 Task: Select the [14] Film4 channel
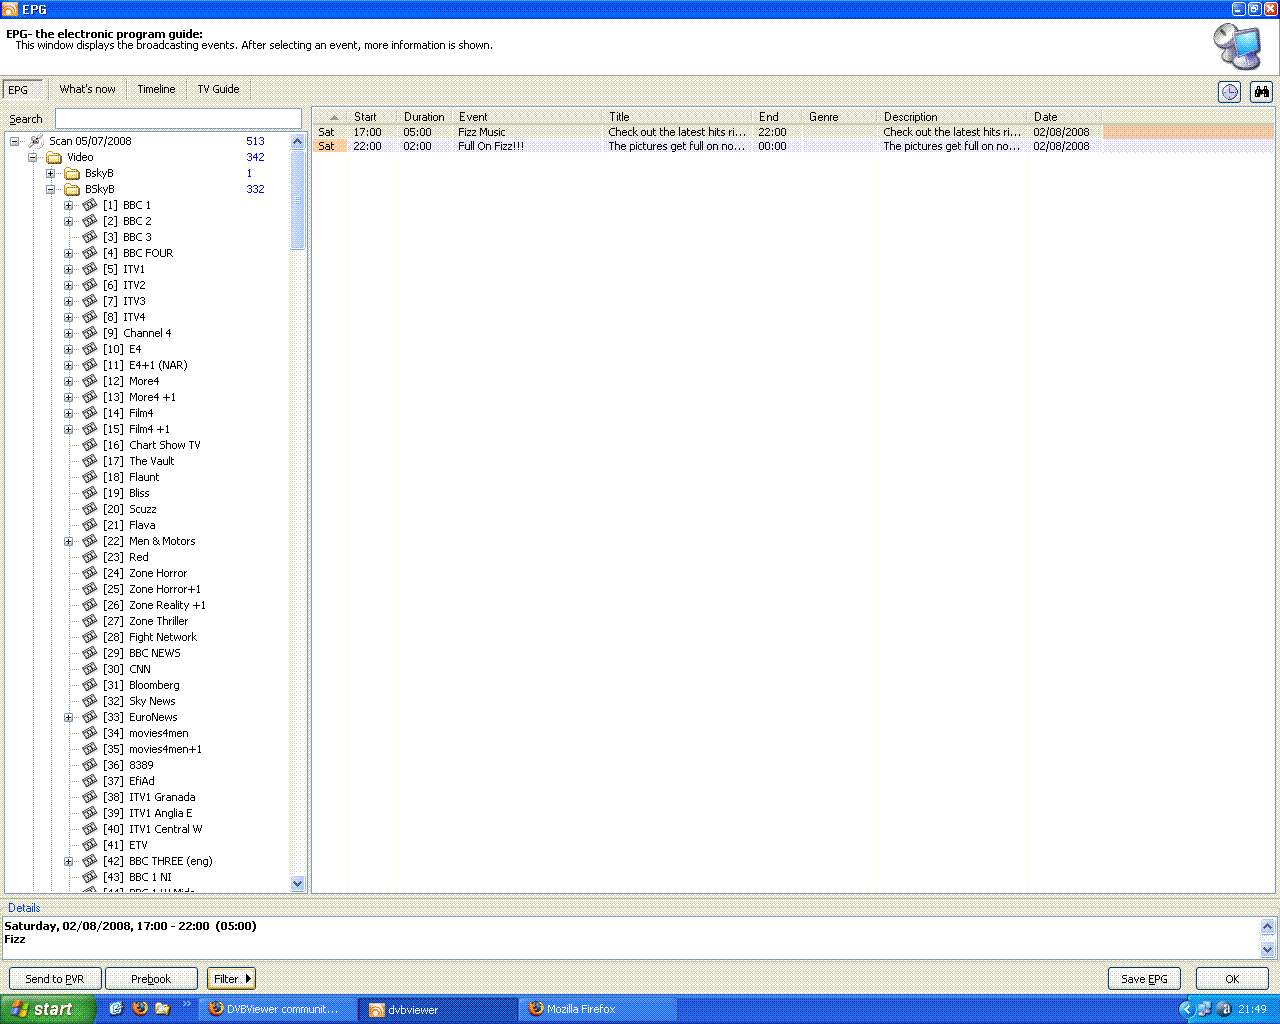coord(128,413)
